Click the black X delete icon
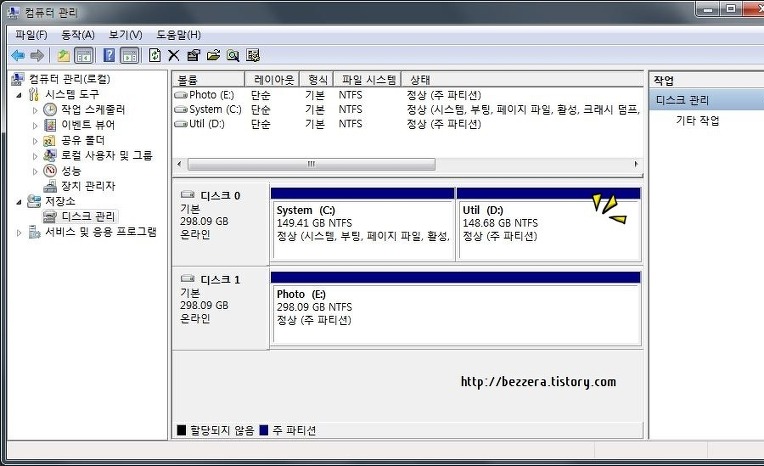764x466 pixels. [x=173, y=56]
